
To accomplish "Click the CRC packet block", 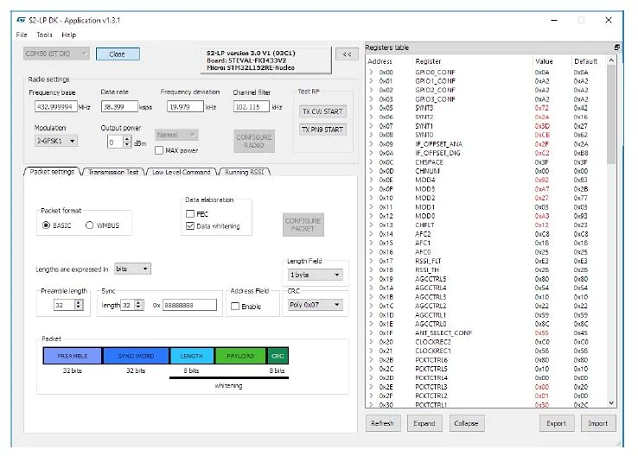I will 277,356.
